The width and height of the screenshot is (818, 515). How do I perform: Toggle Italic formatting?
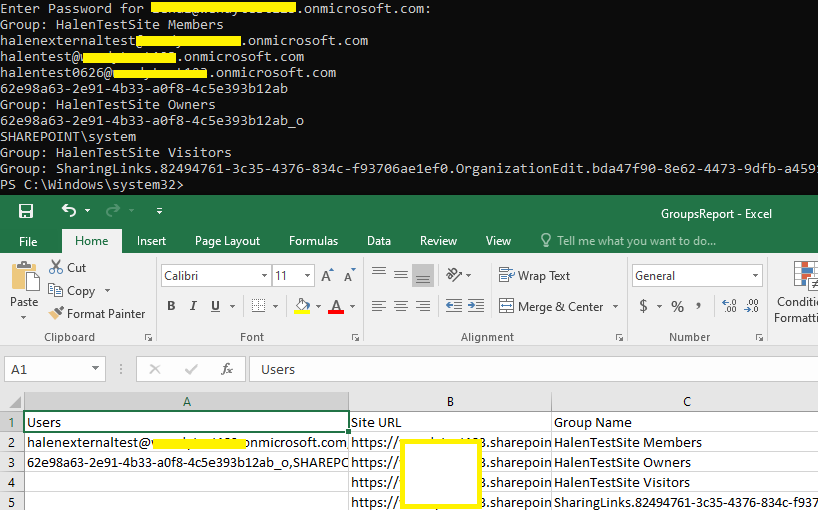tap(193, 306)
